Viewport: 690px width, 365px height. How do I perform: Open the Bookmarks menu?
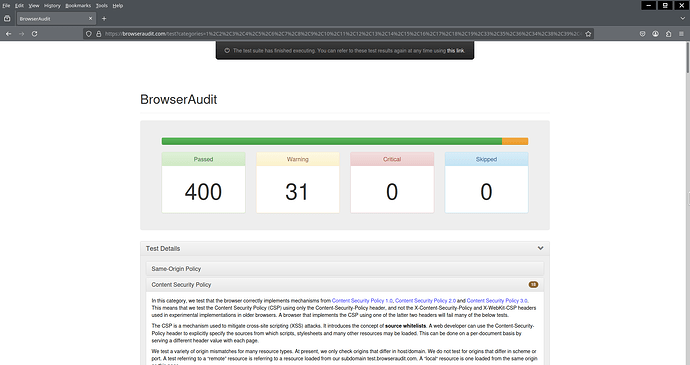pyautogui.click(x=78, y=6)
